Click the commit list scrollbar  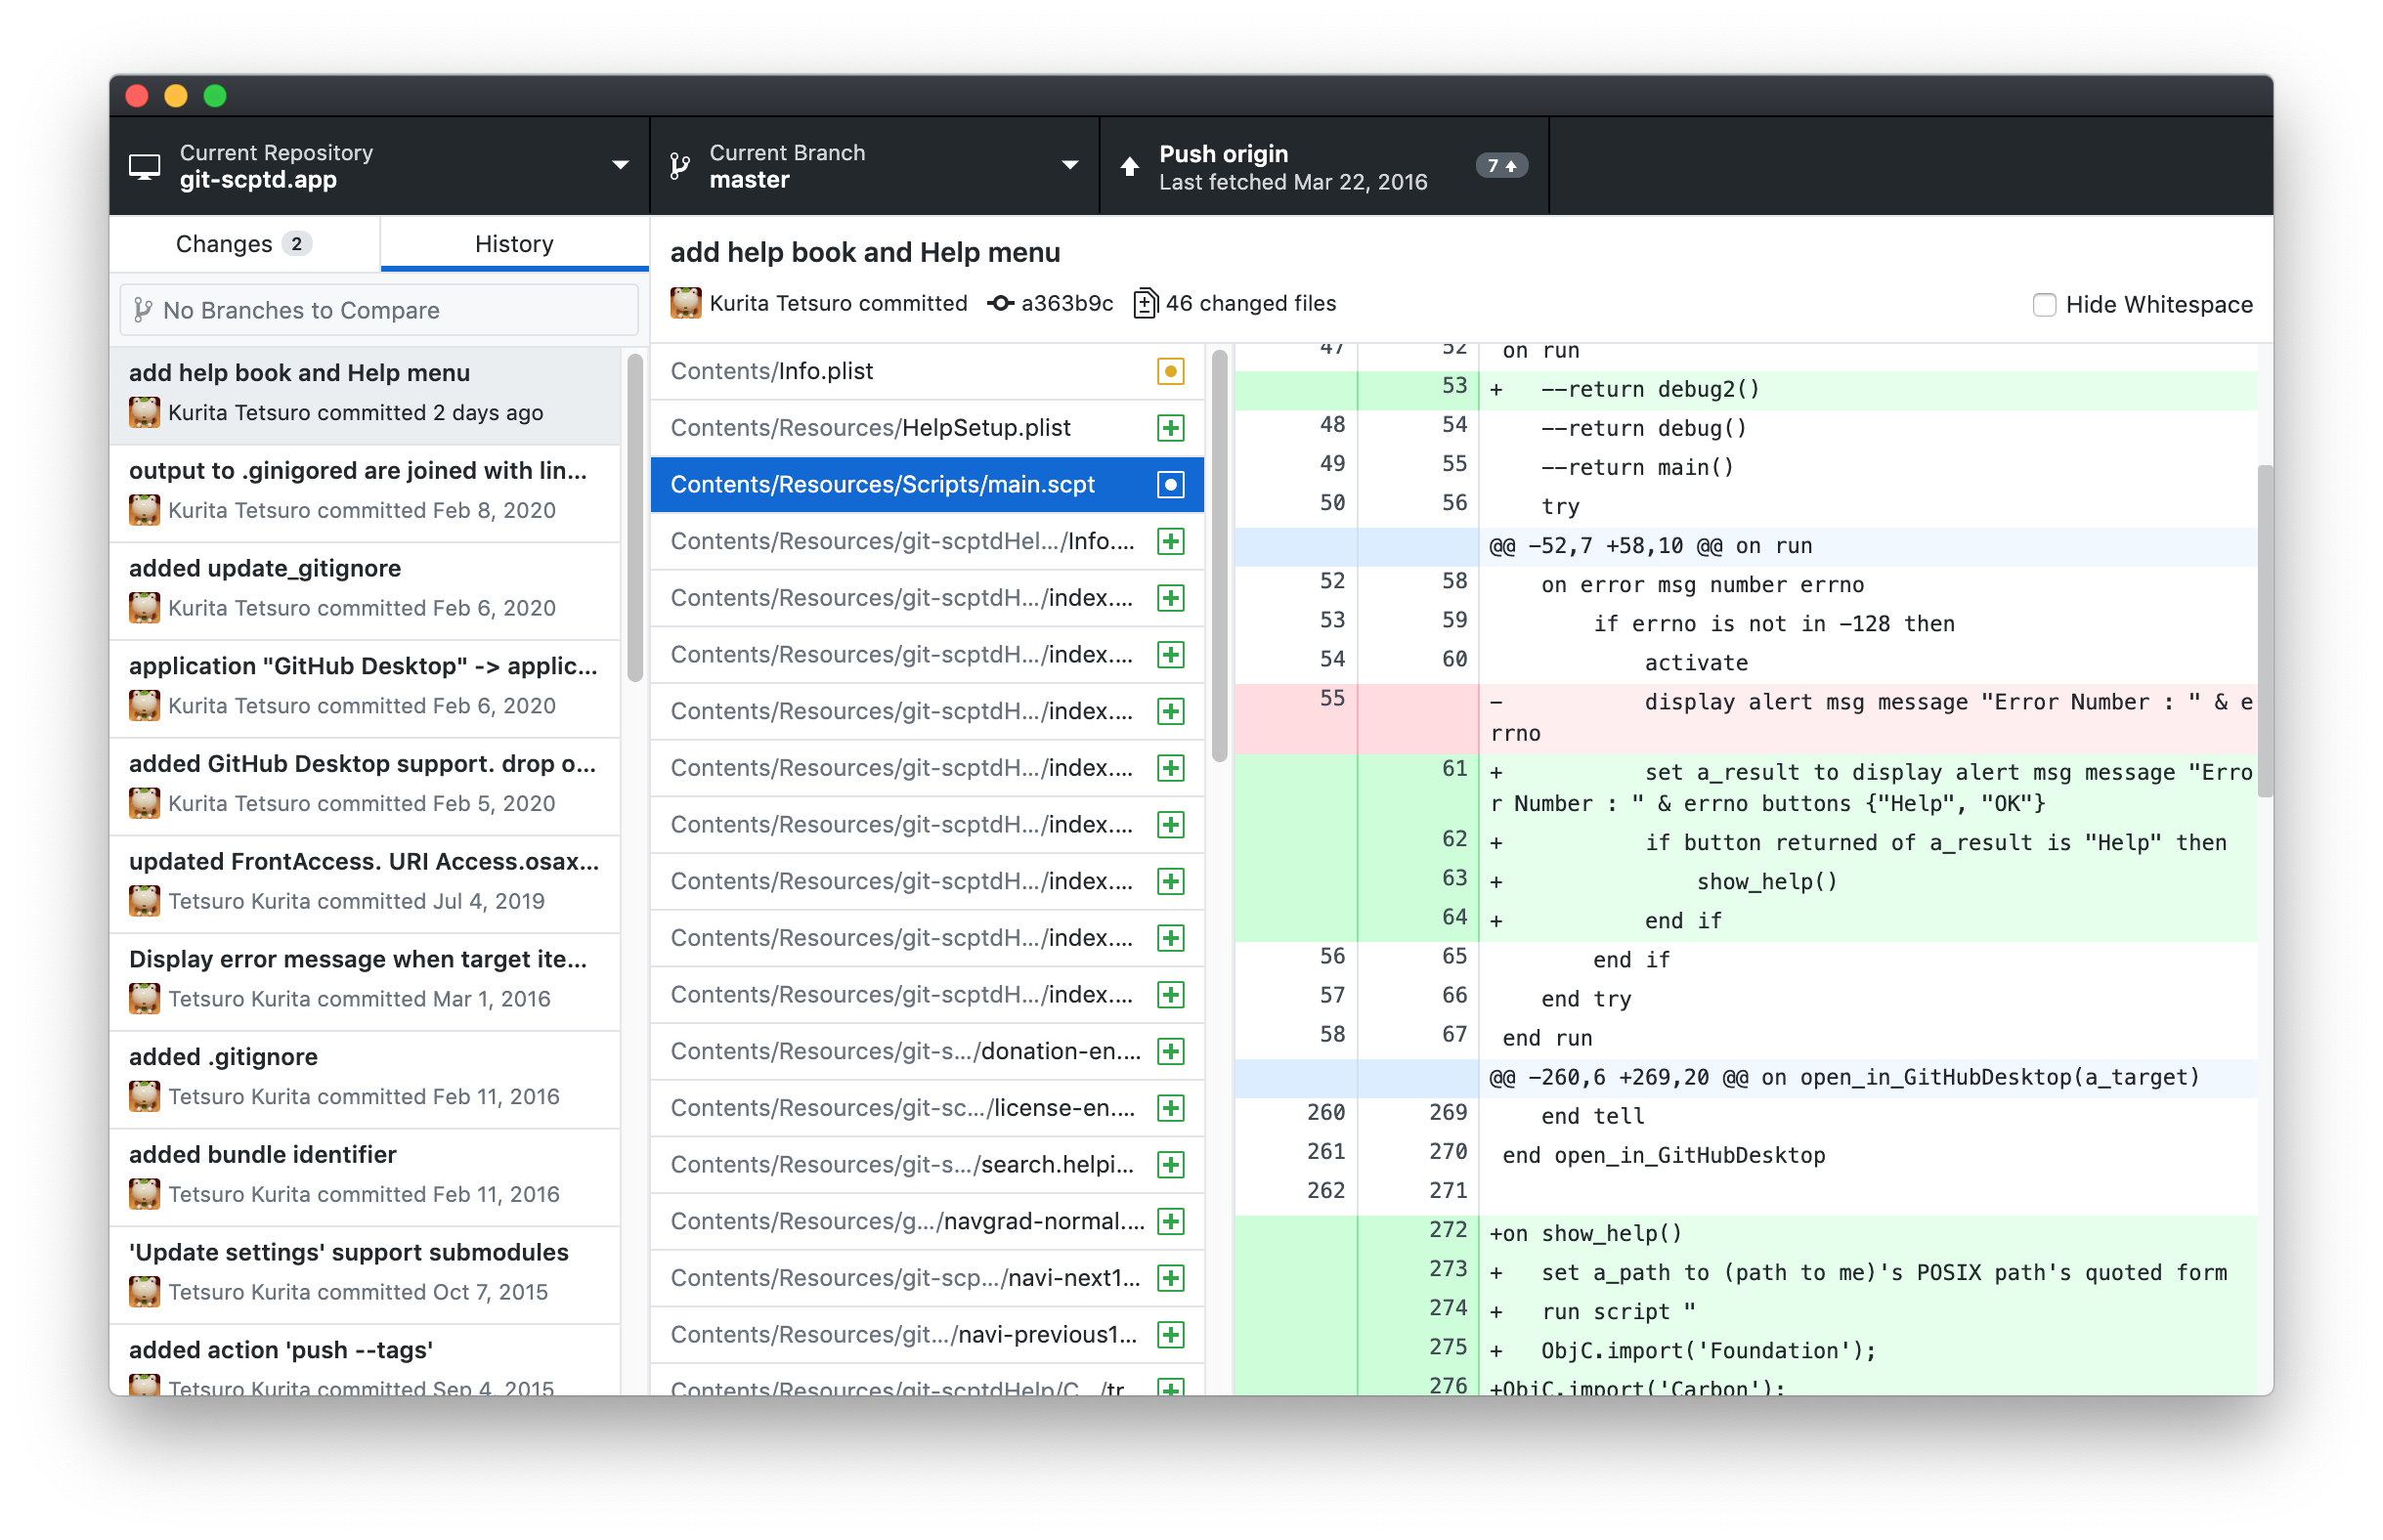pos(634,518)
